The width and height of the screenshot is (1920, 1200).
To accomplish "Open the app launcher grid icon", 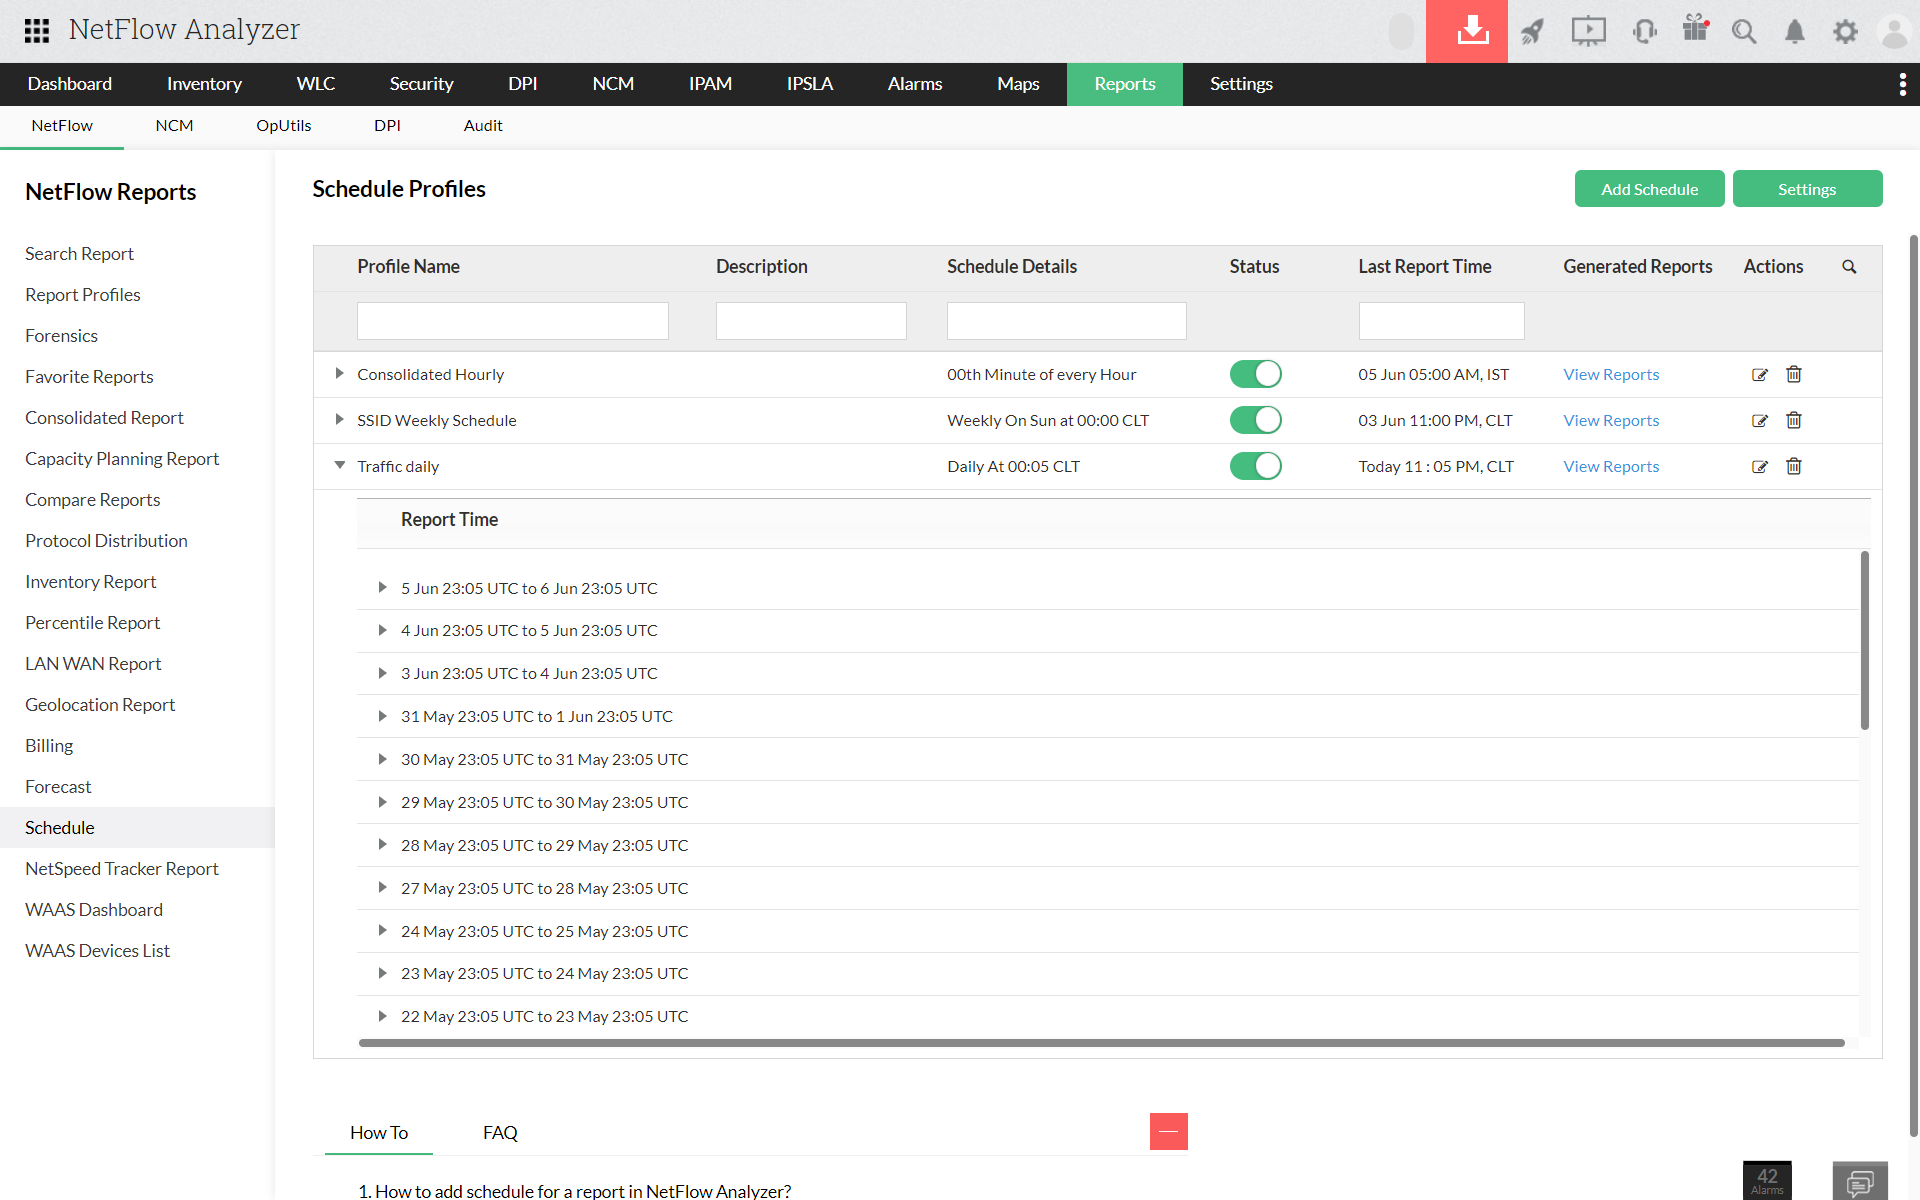I will coord(37,31).
